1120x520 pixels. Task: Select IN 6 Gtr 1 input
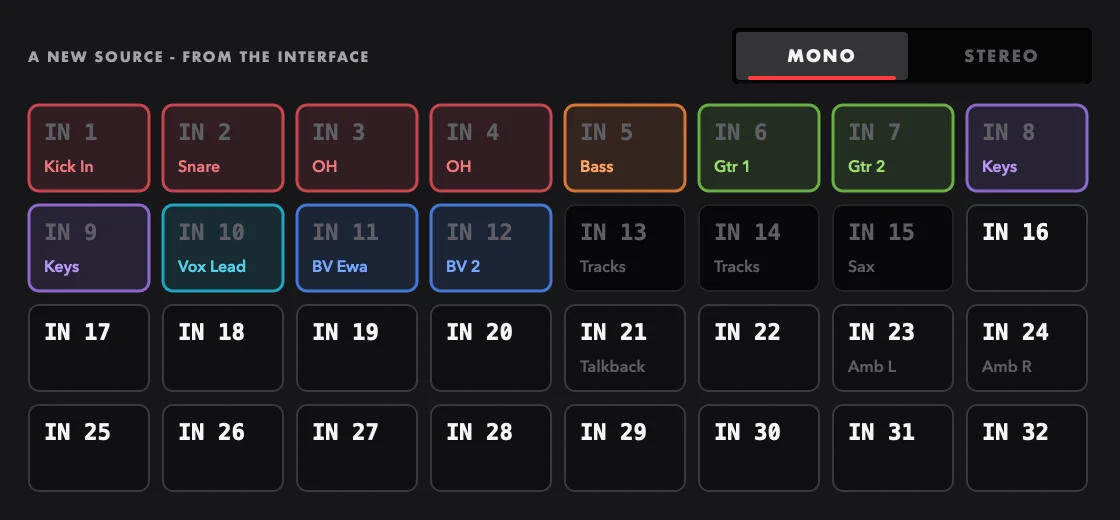pyautogui.click(x=759, y=148)
